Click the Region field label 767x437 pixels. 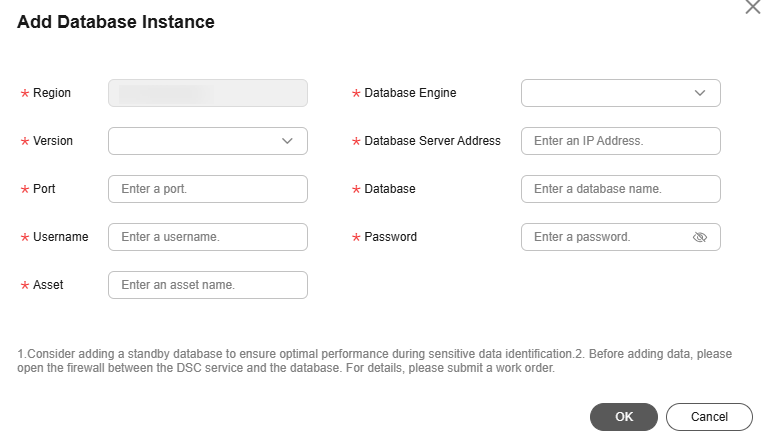click(x=52, y=93)
